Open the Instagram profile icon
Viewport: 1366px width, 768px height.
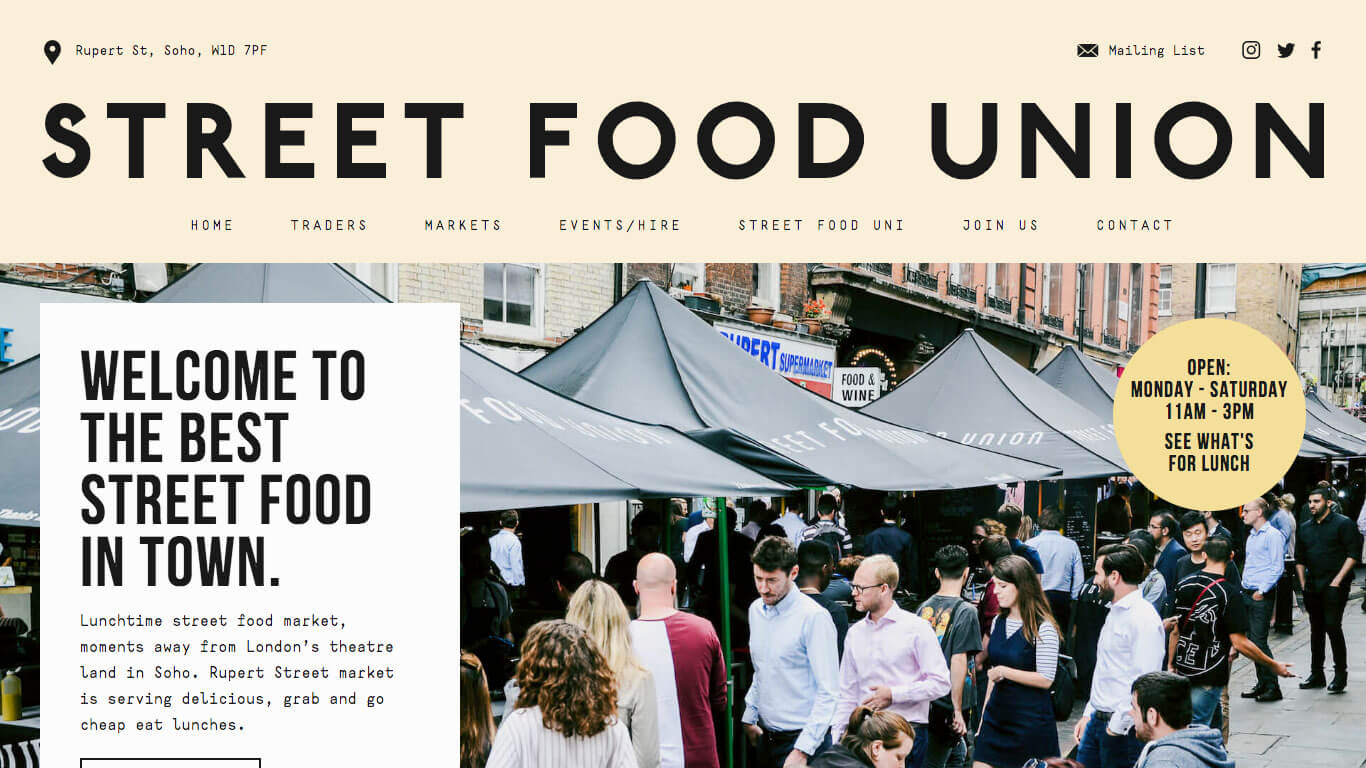point(1251,50)
